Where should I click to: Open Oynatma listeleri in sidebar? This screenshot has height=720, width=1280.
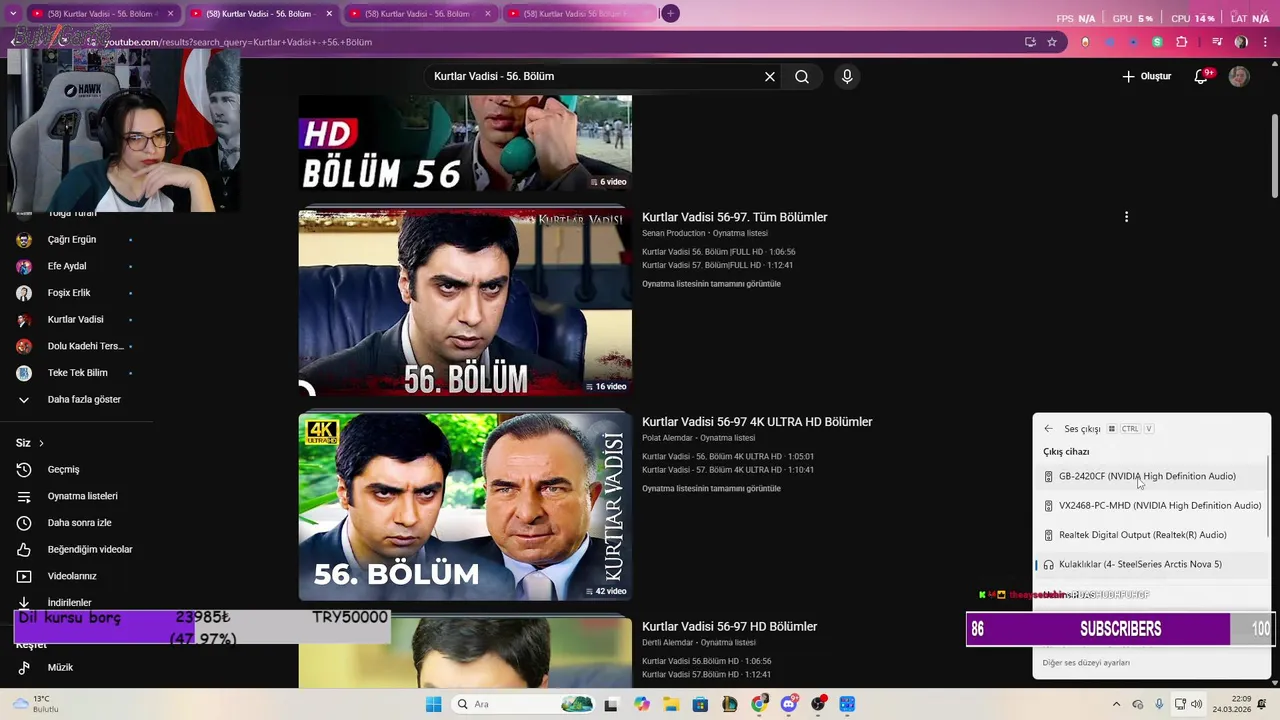pos(82,496)
